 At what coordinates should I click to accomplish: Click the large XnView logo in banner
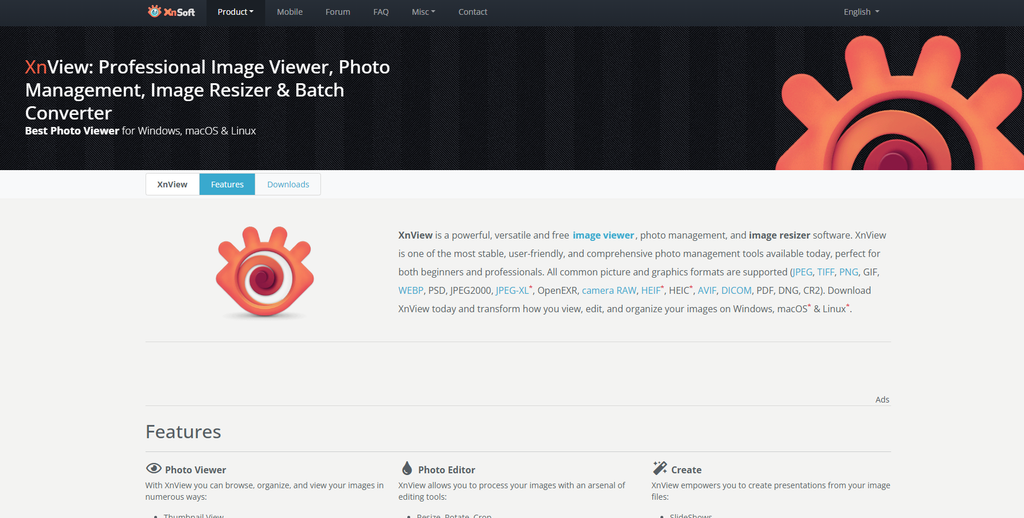point(900,103)
